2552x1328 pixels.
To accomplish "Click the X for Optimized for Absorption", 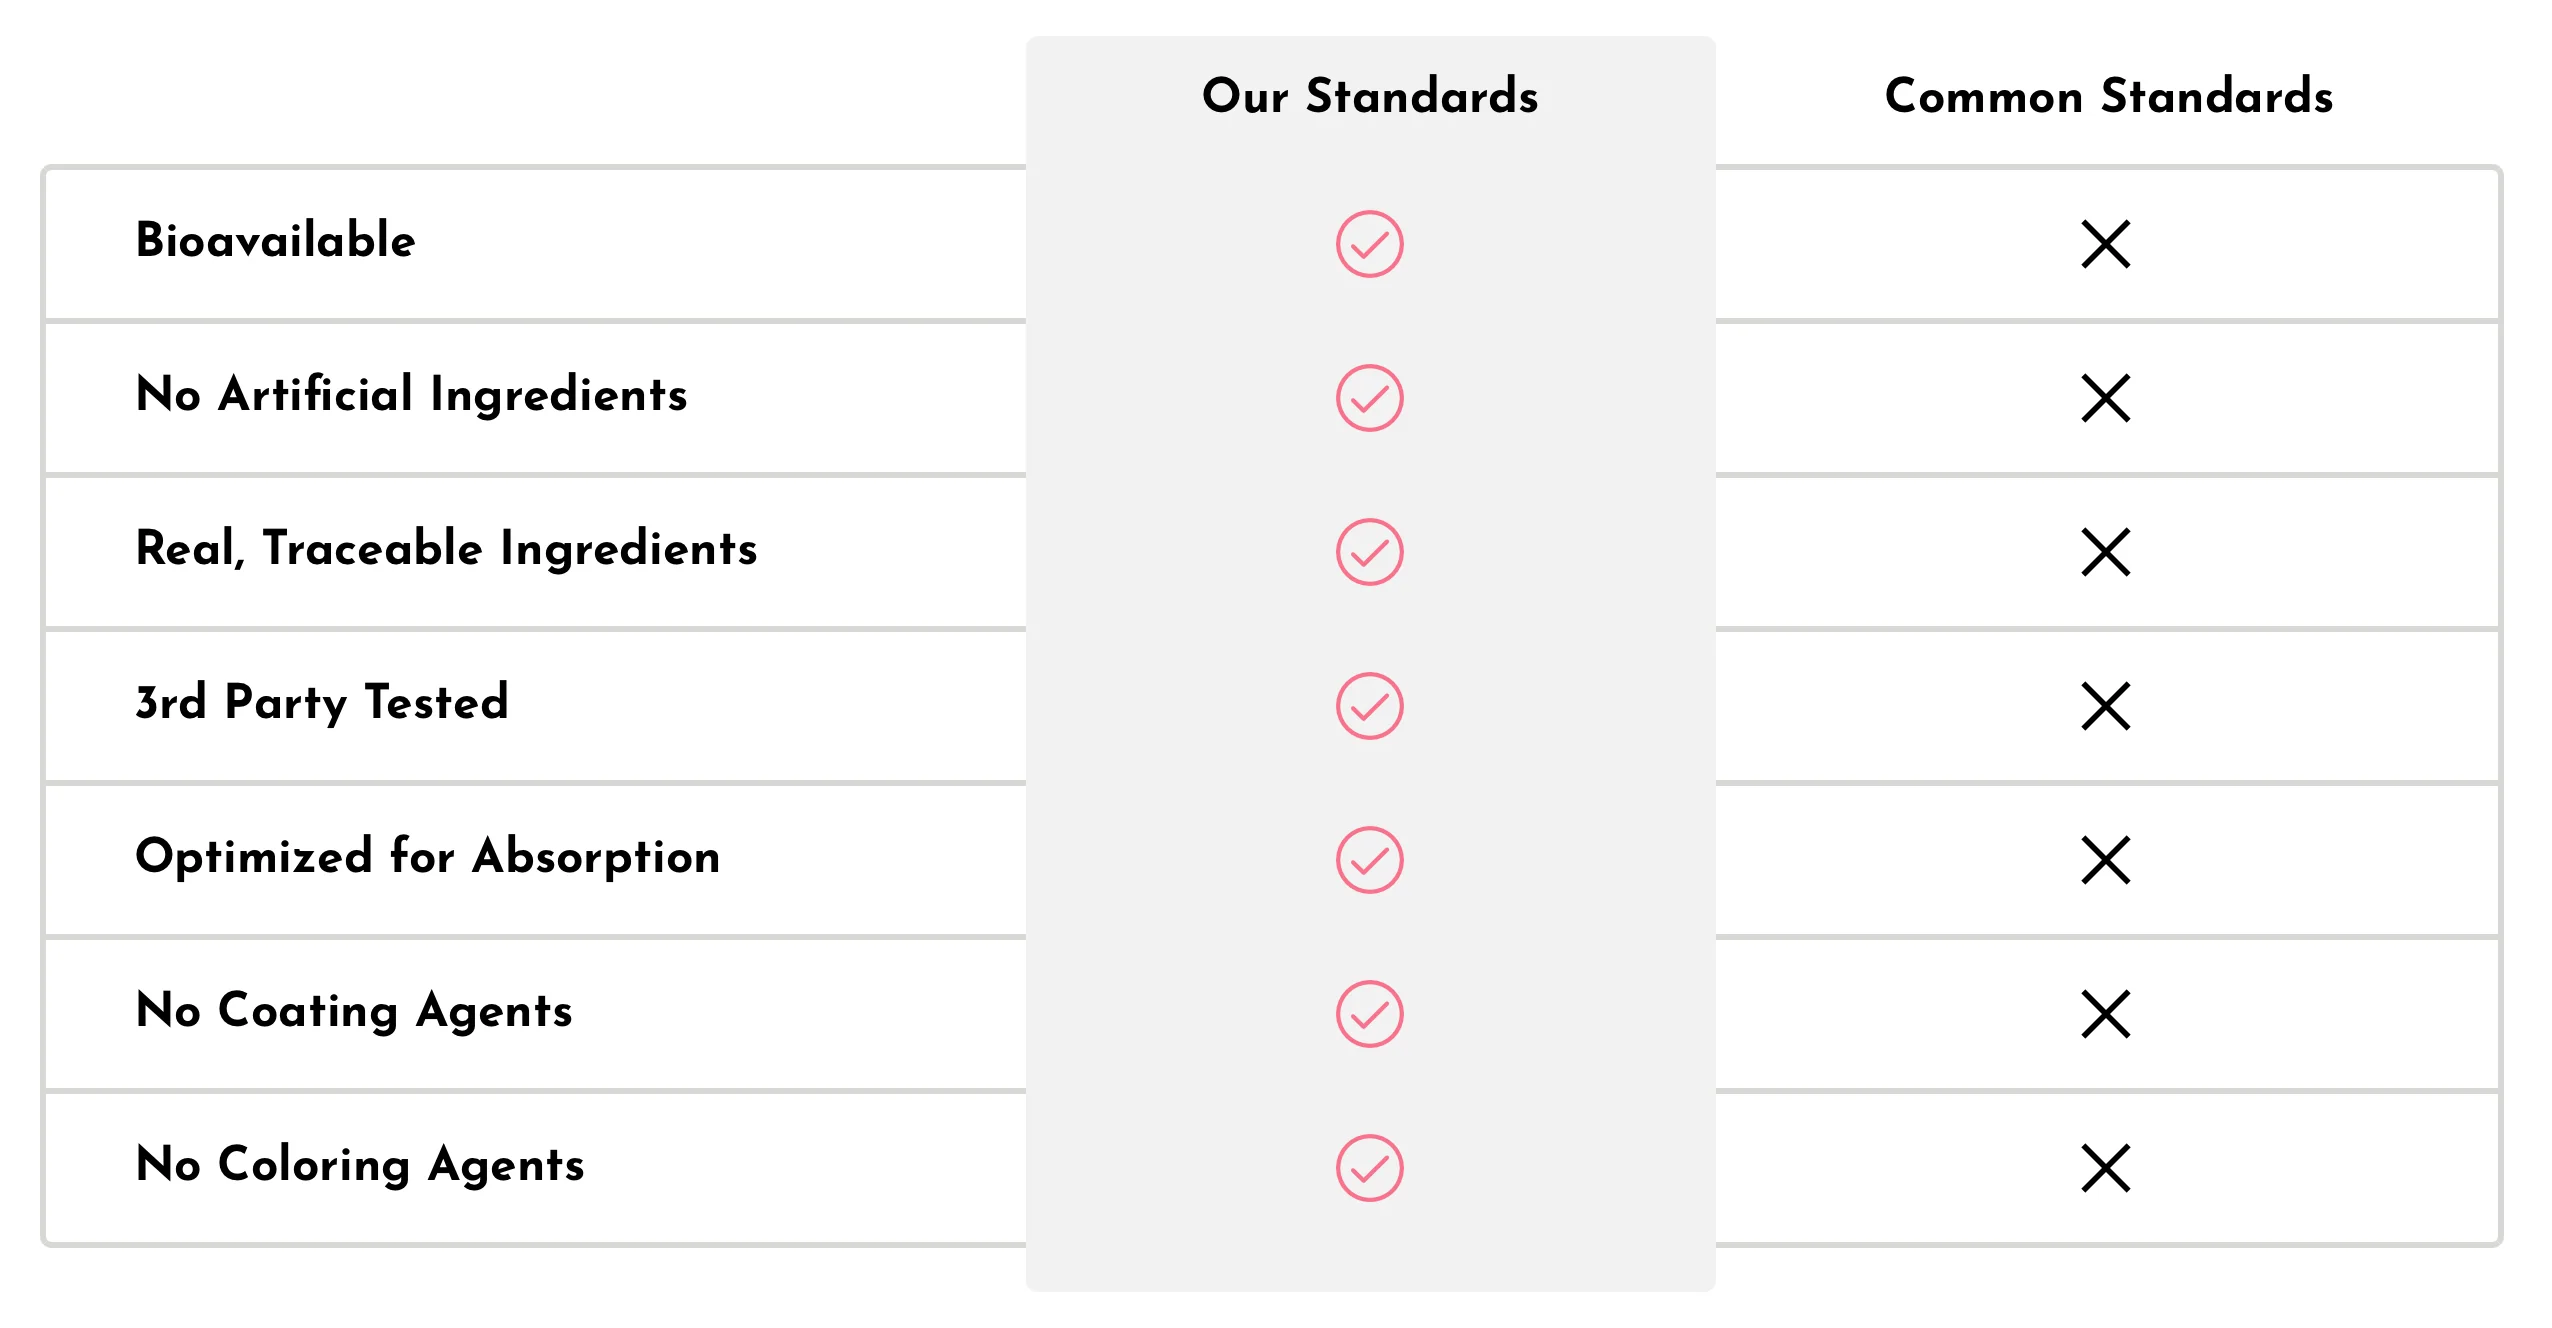I will [x=2105, y=860].
